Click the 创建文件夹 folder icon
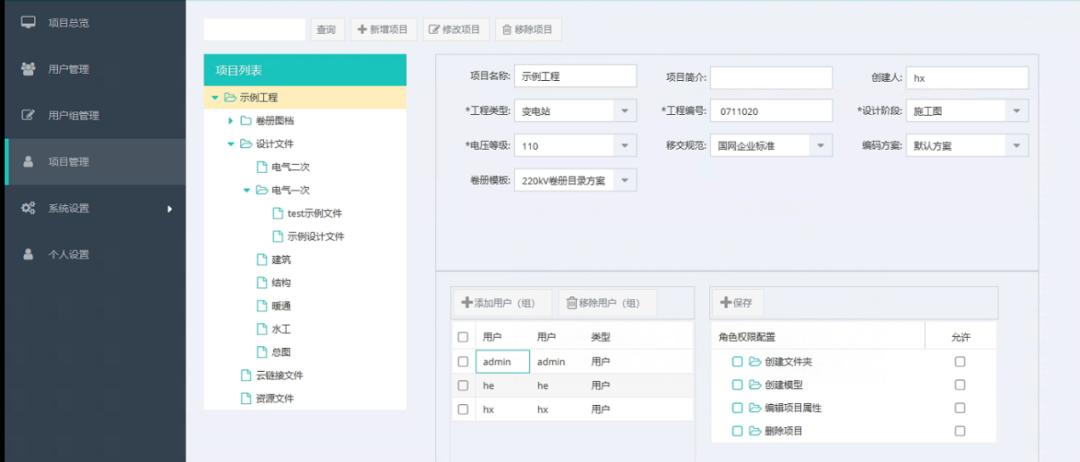This screenshot has width=1080, height=462. coord(755,361)
